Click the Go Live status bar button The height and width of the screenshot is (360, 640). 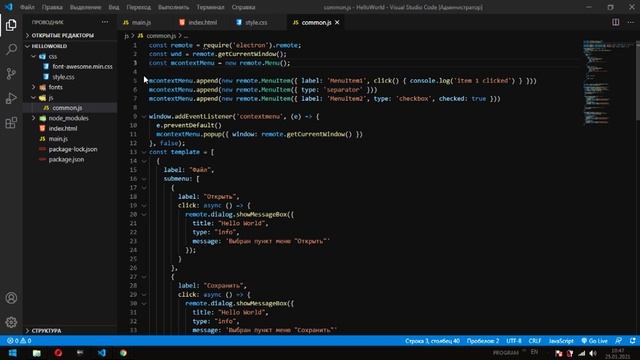click(594, 341)
